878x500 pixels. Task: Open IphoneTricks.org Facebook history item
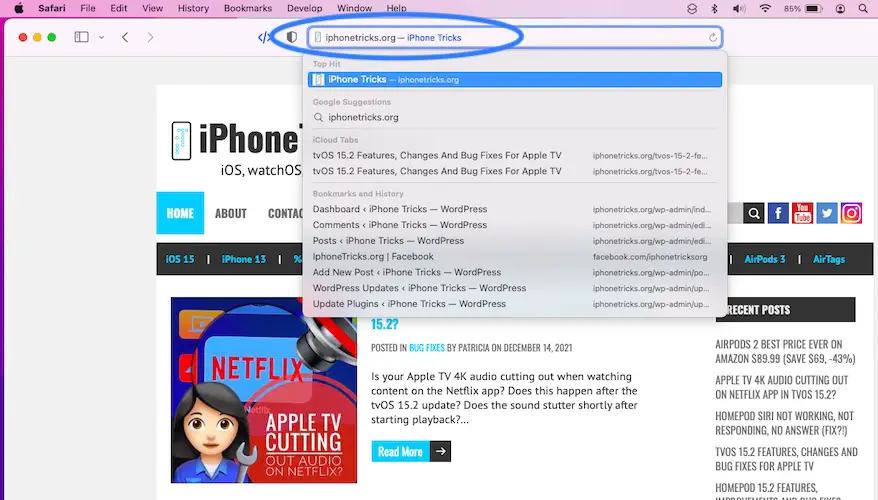coord(515,256)
